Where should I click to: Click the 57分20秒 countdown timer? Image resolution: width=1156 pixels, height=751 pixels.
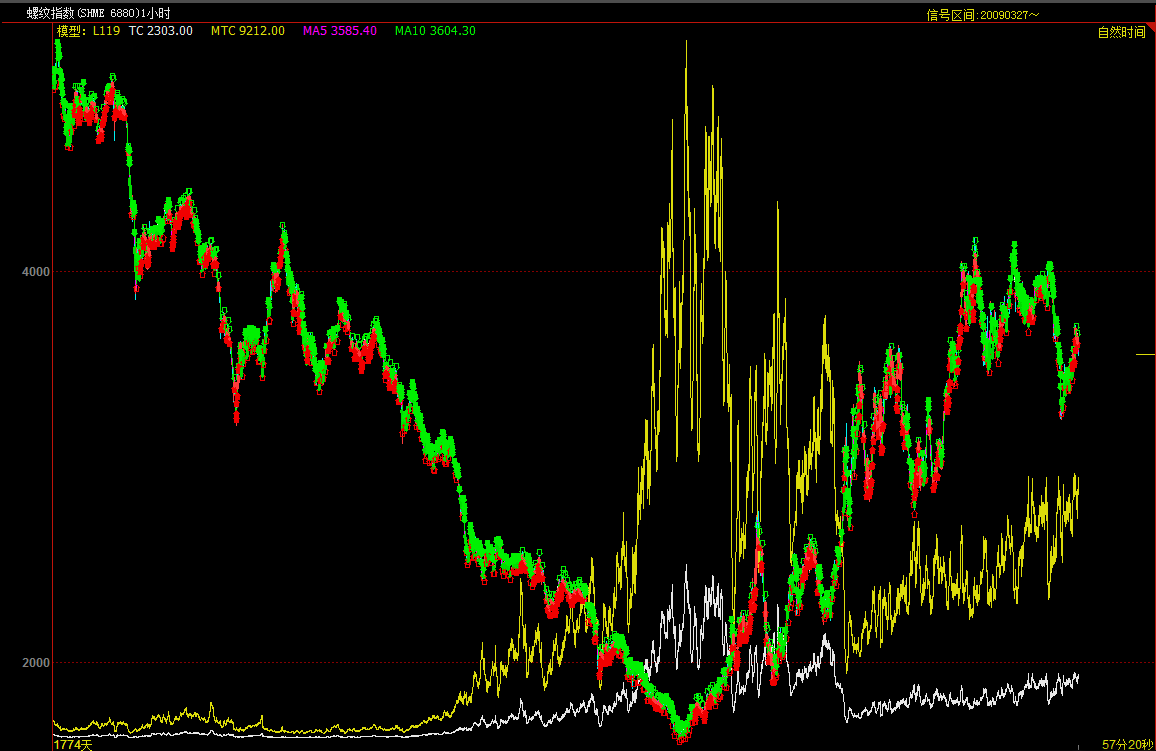tap(1128, 744)
